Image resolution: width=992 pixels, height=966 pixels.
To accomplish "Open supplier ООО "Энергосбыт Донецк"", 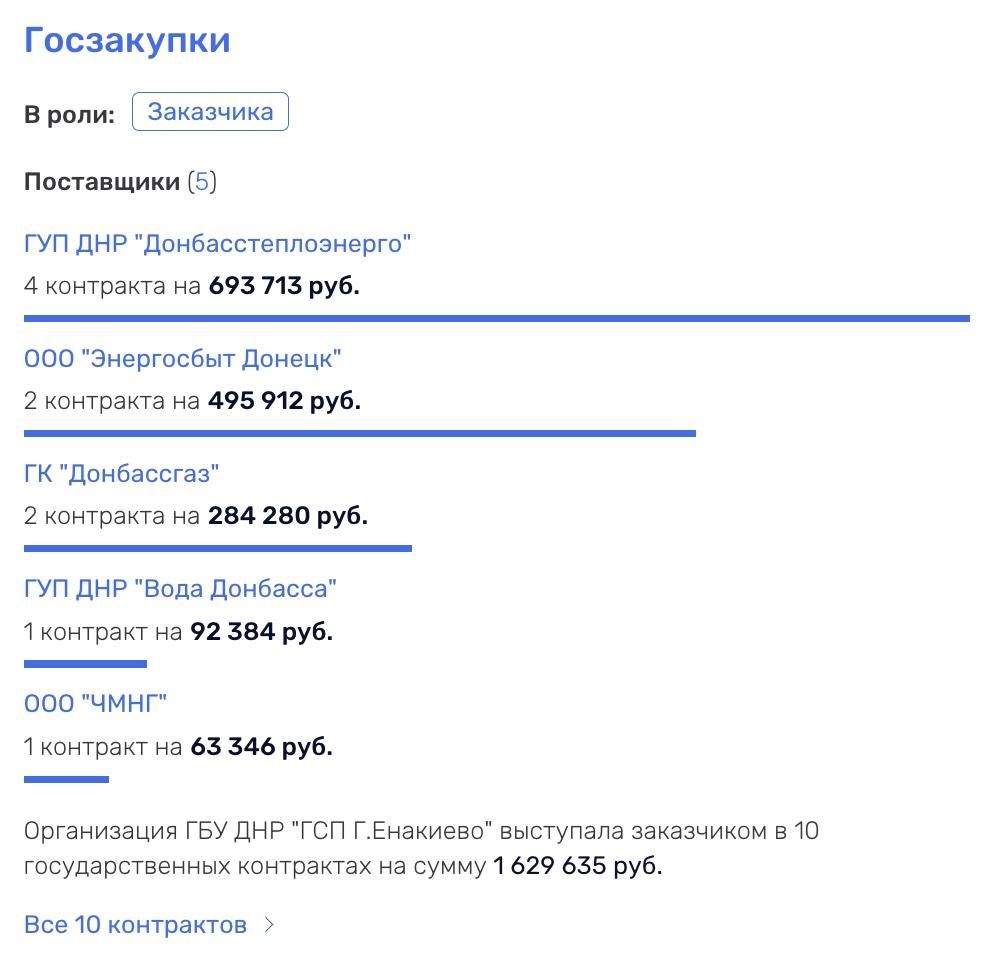I will (x=183, y=358).
